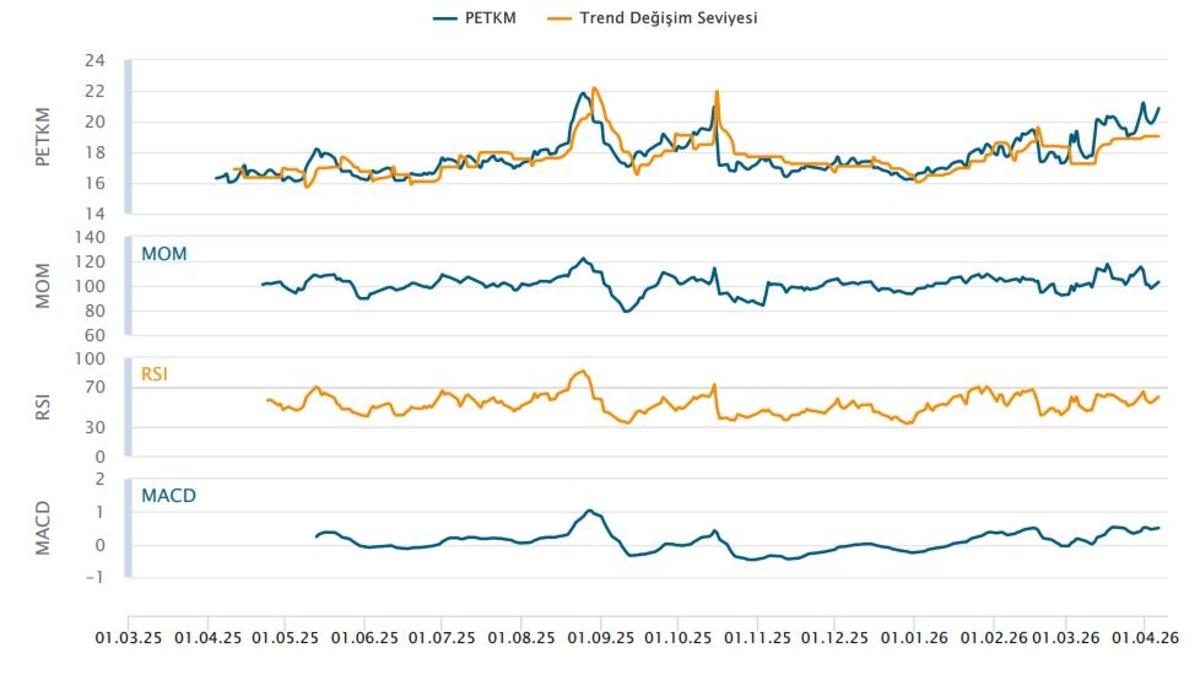Screen dimensions: 1200x691
Task: Click the rotated MOM y-axis title
Action: pyautogui.click(x=43, y=286)
